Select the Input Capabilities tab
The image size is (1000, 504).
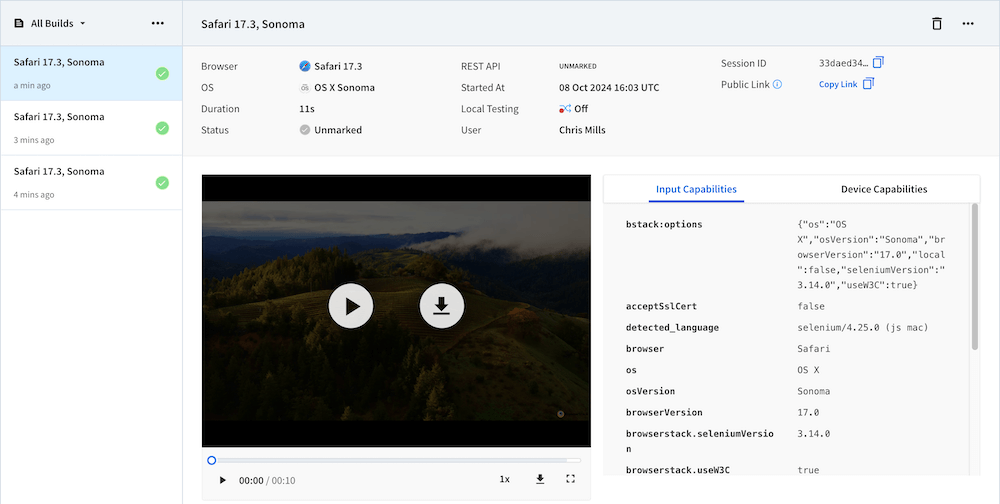click(x=696, y=189)
